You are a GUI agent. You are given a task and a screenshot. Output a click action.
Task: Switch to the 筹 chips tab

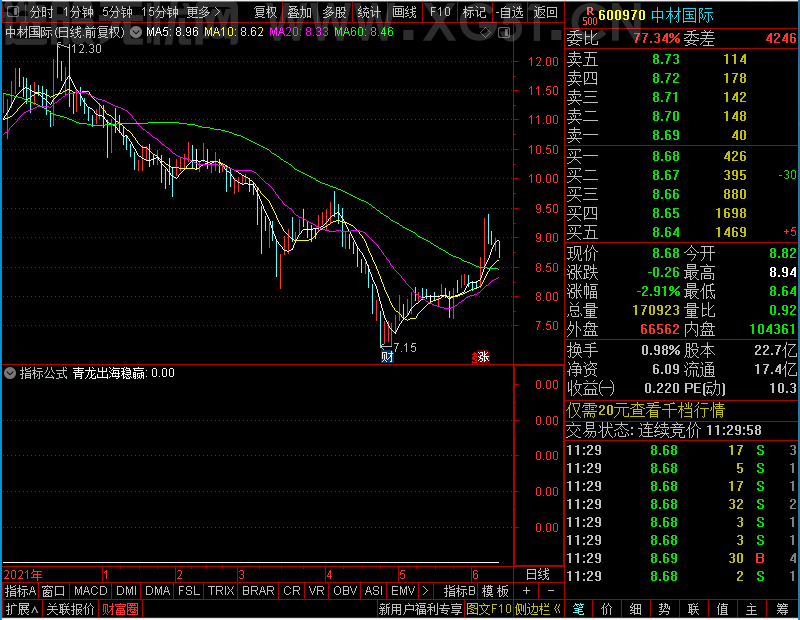(x=783, y=609)
